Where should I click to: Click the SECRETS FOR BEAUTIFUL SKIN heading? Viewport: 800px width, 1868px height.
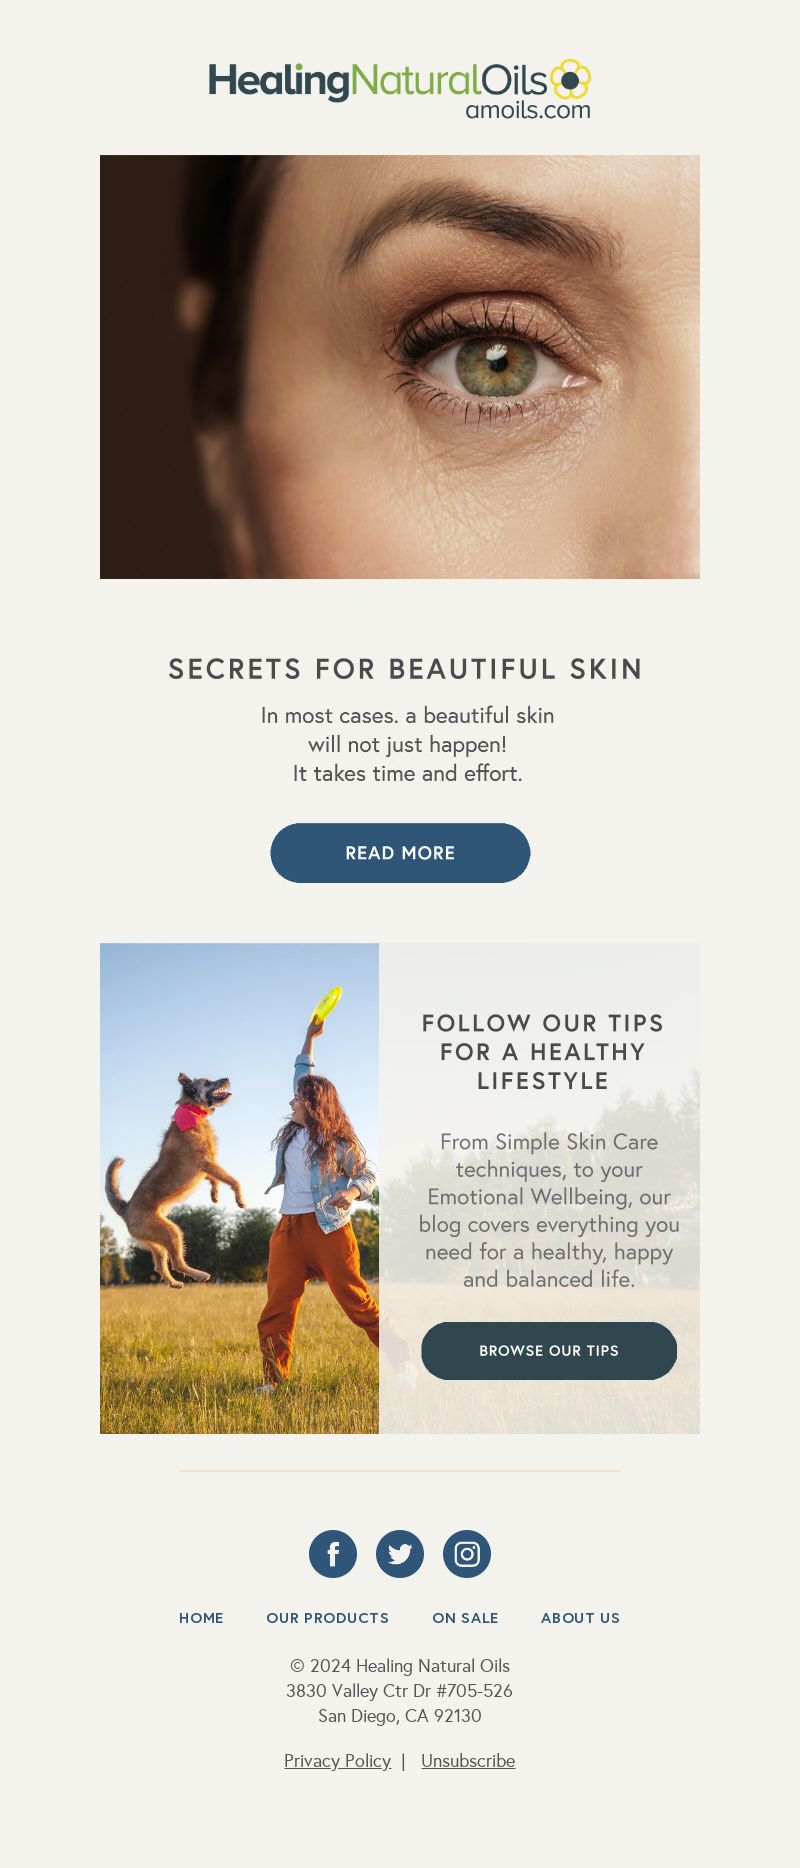[406, 669]
